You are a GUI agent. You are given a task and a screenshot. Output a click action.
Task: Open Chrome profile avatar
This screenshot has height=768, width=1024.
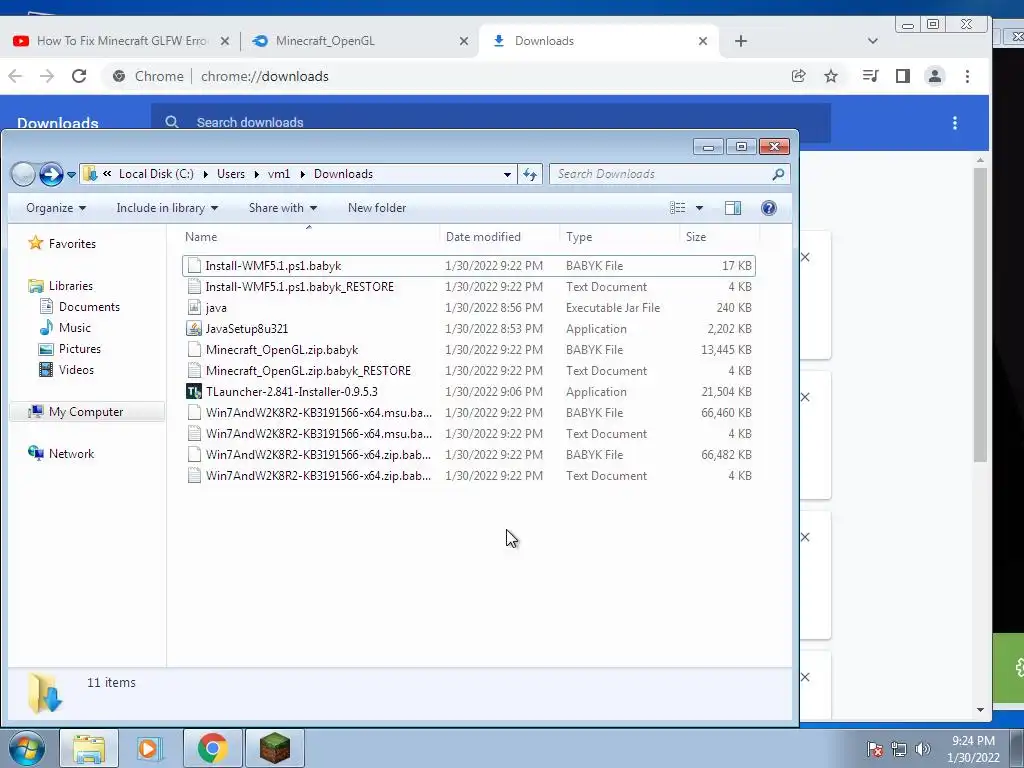(x=935, y=76)
